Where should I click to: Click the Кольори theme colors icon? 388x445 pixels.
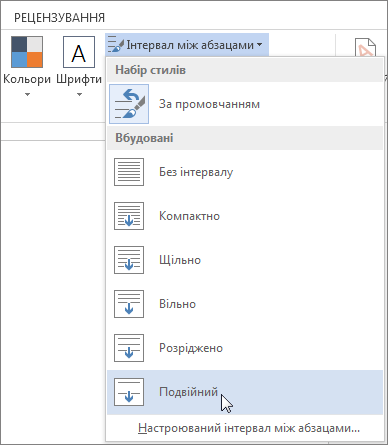[27, 52]
